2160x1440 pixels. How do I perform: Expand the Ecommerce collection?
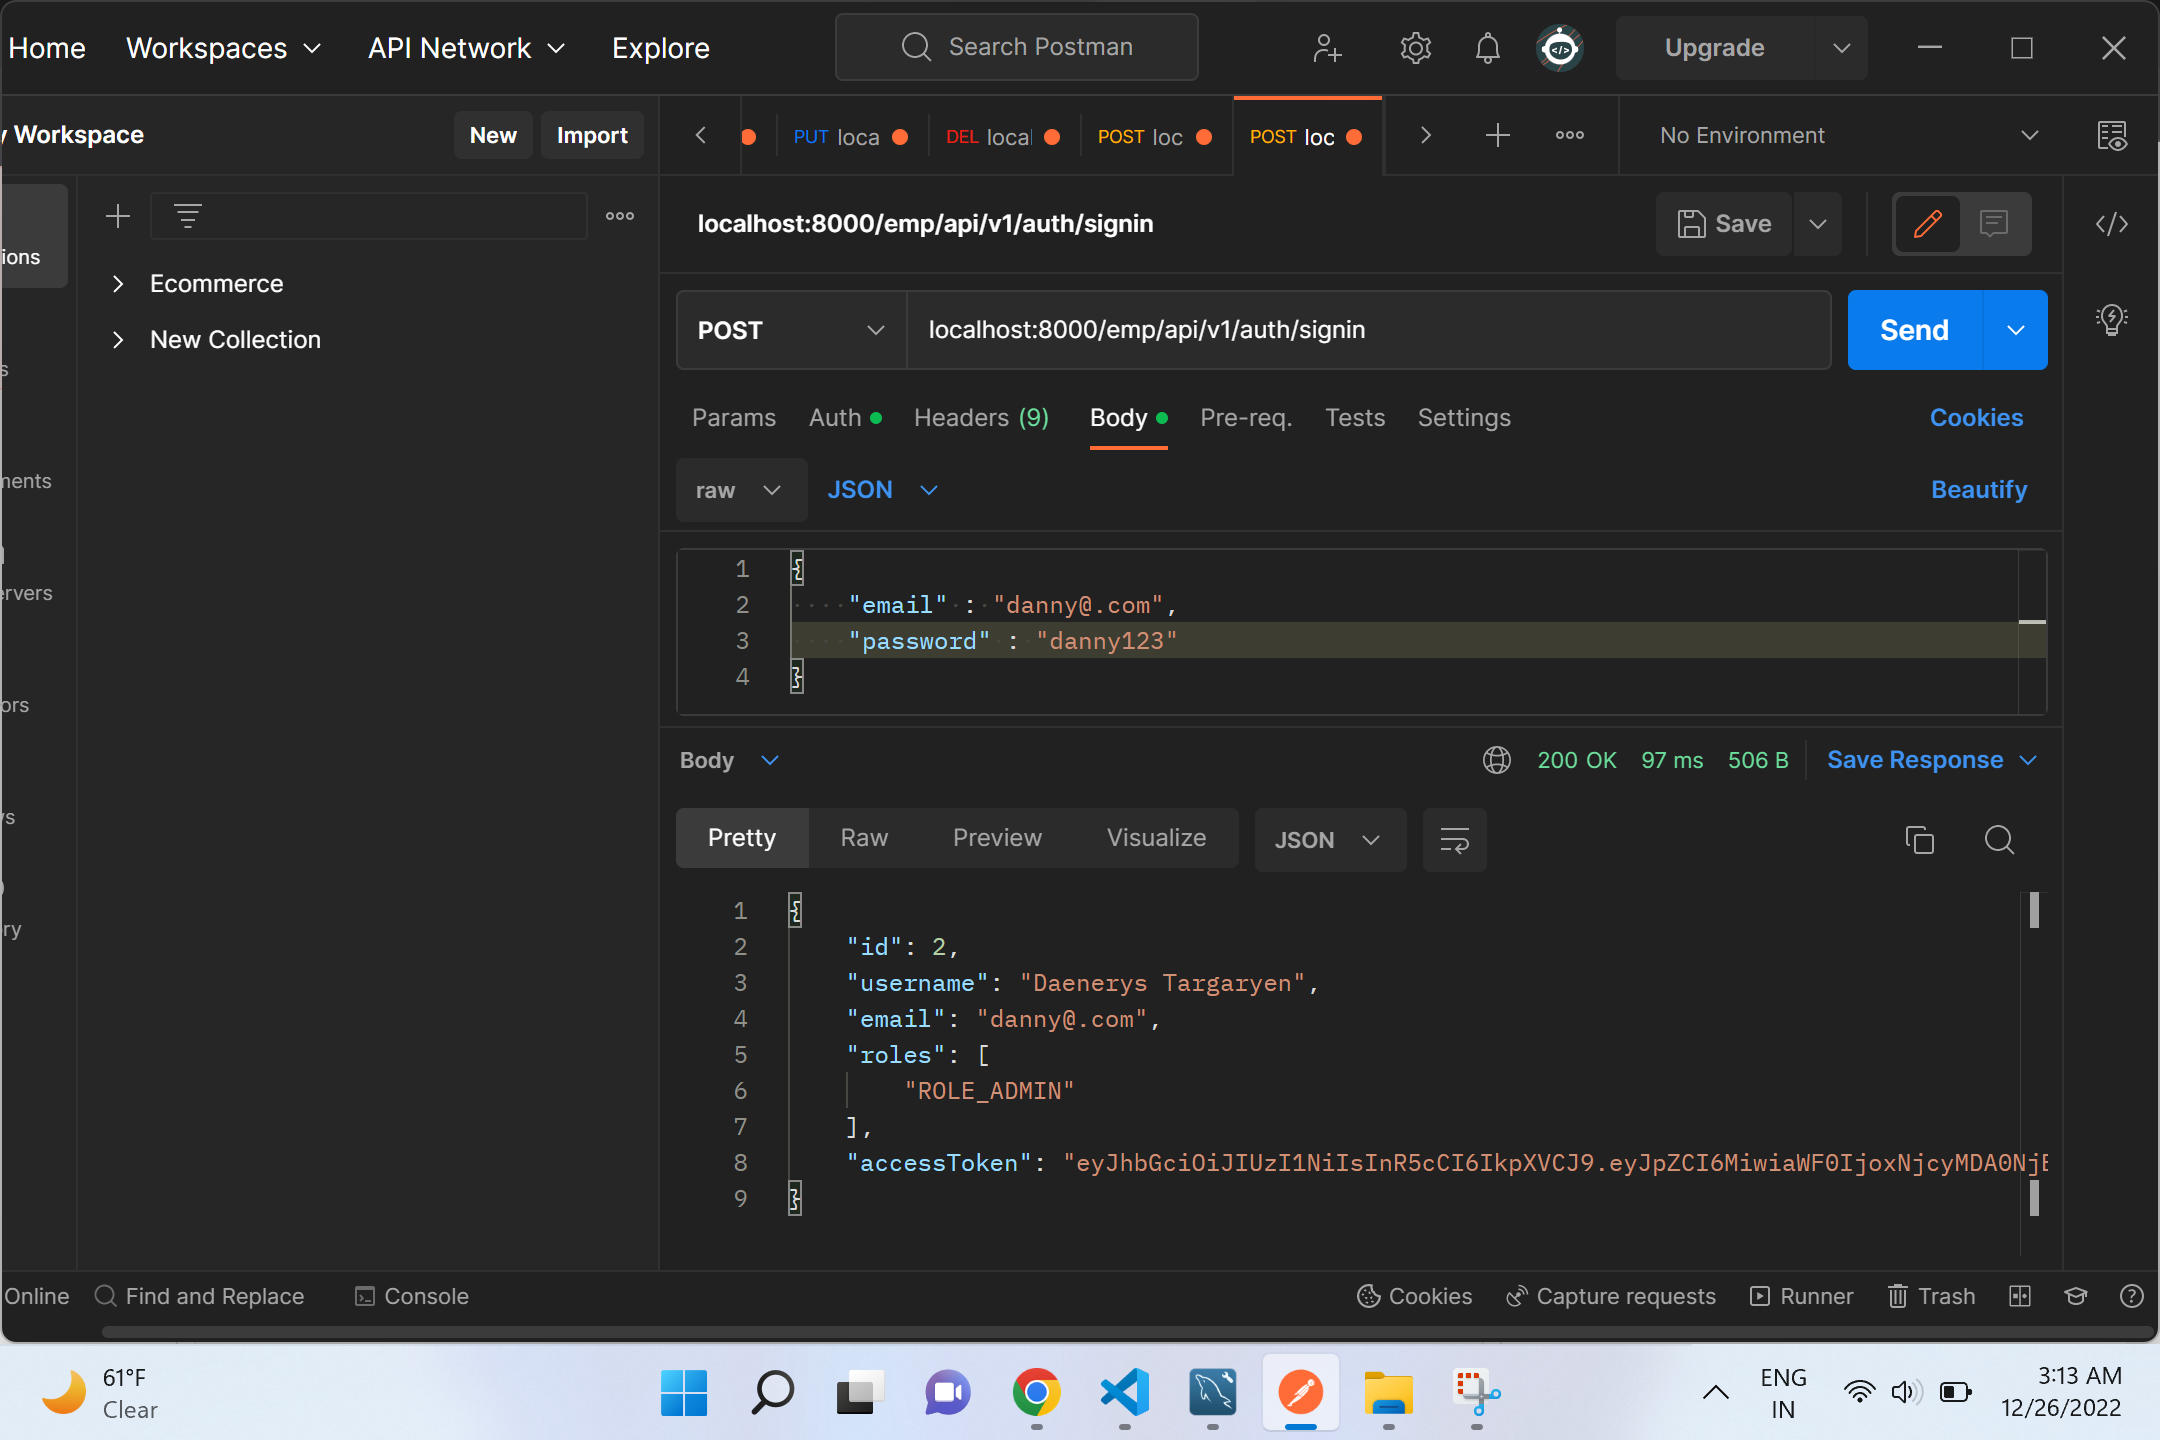118,283
